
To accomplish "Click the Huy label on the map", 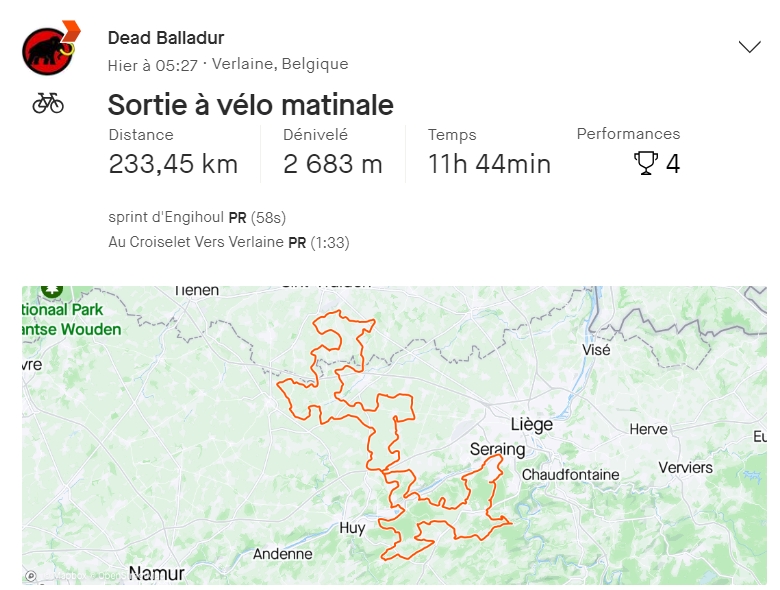I will 352,527.
